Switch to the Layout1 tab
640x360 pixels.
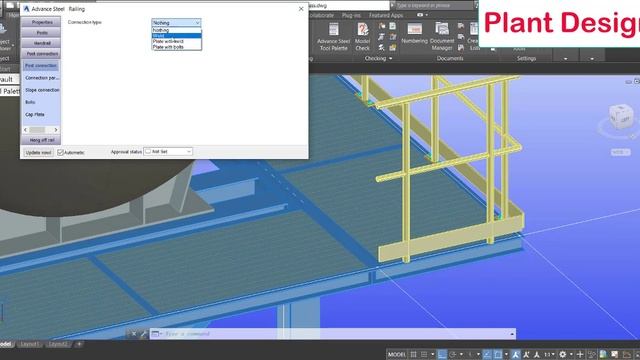(30, 344)
